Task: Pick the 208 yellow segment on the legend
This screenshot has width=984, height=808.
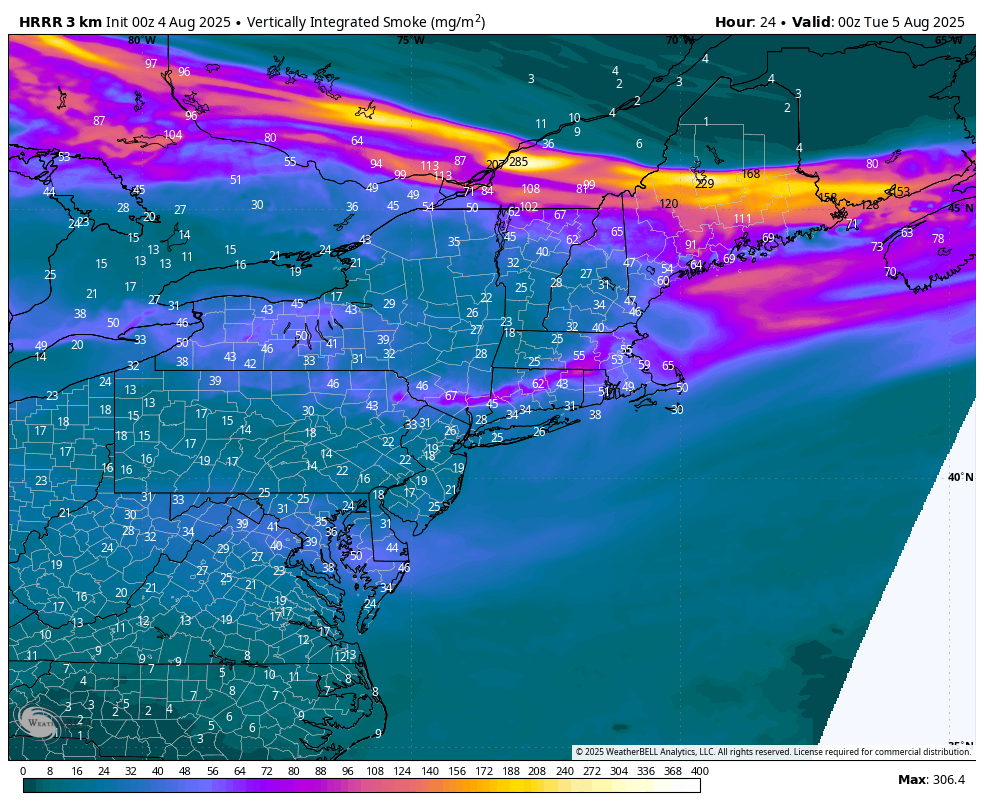Action: [x=537, y=785]
